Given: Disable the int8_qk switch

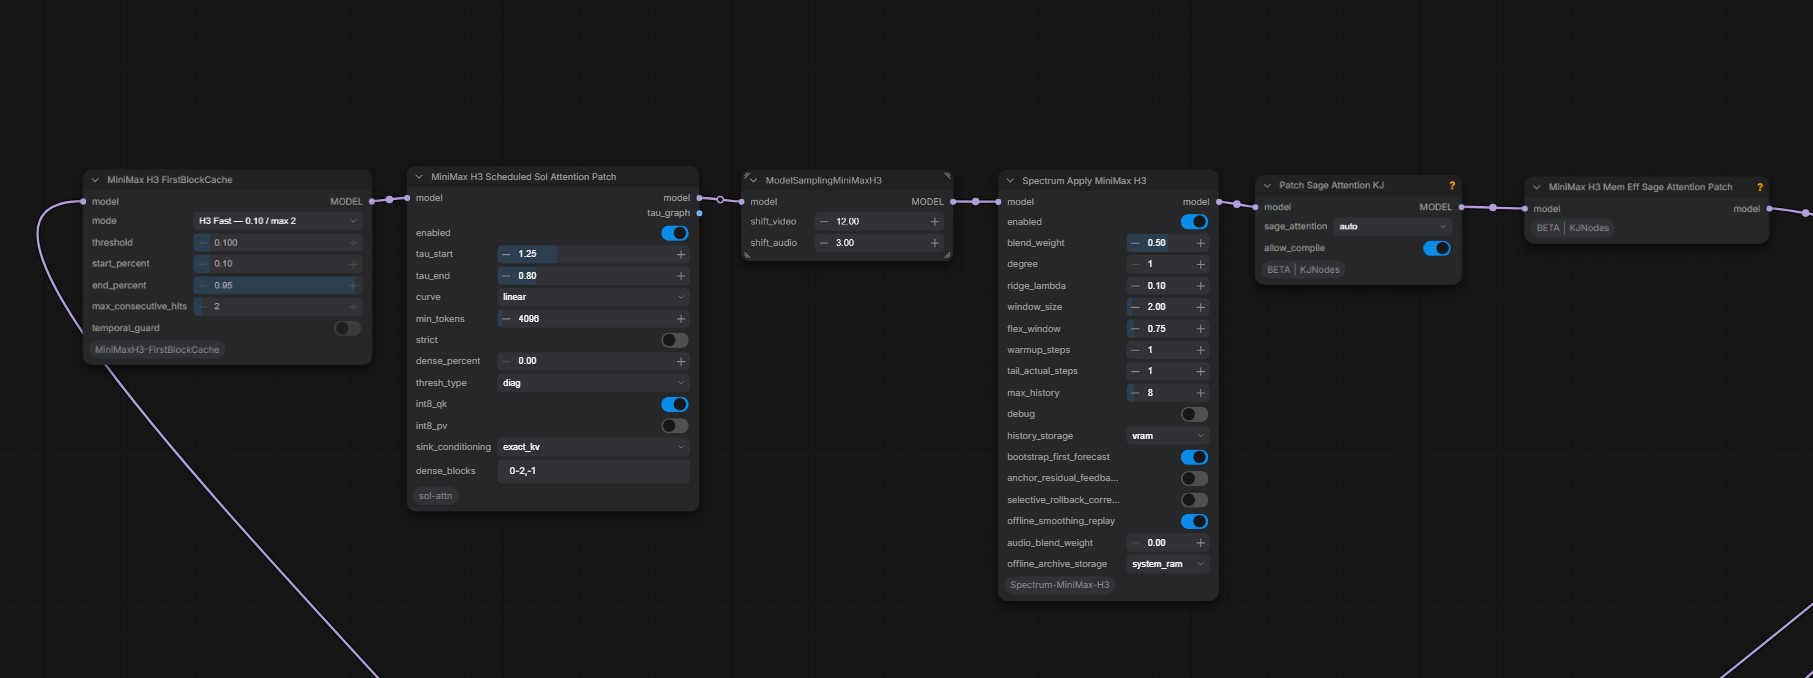Looking at the screenshot, I should tap(675, 404).
